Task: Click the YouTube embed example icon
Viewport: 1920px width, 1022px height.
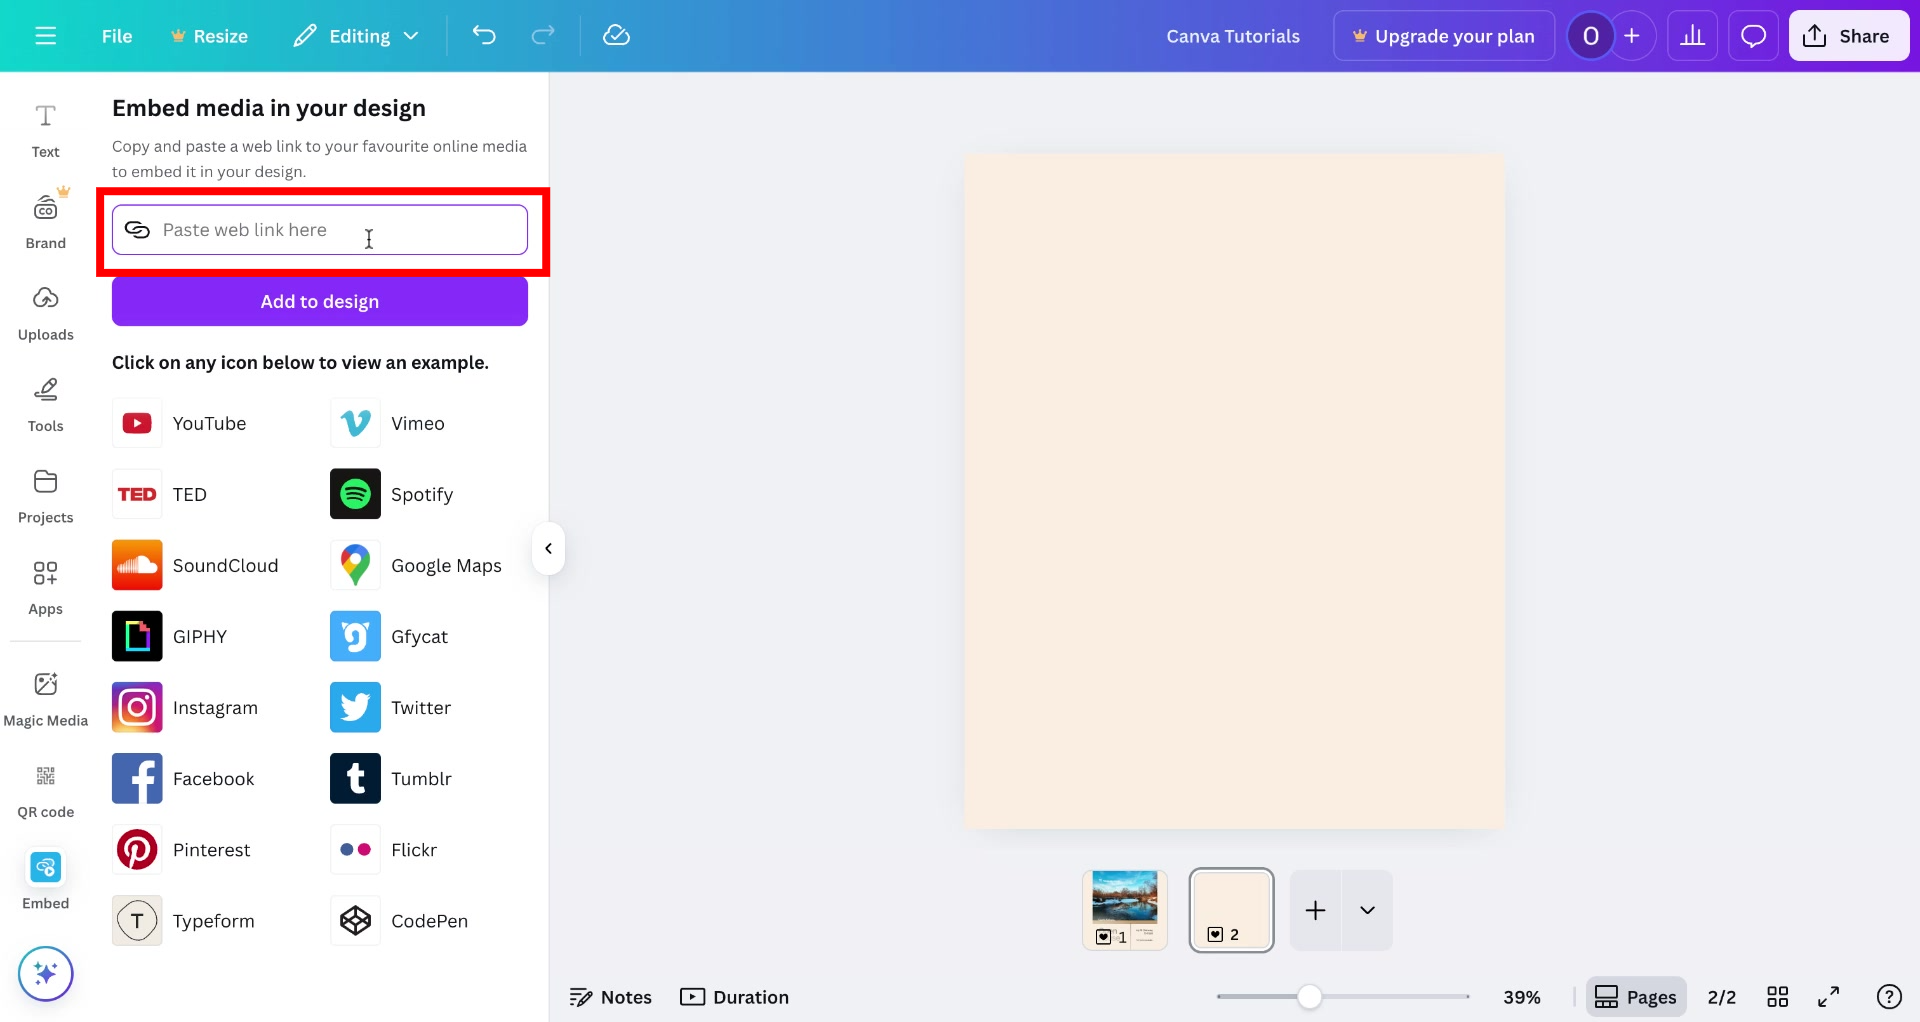Action: tap(137, 423)
